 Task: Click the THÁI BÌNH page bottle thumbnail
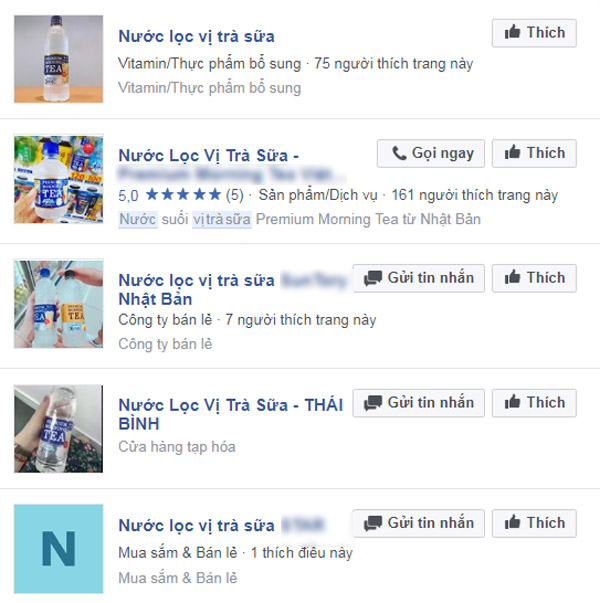(x=58, y=429)
